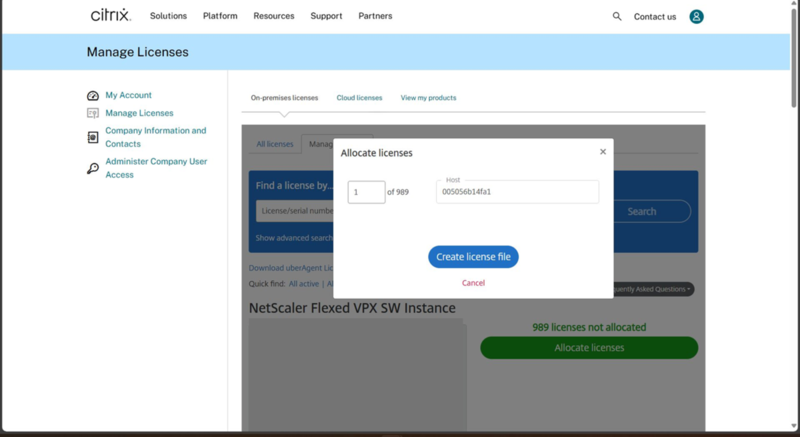Select the On-premises licenses tab
Viewport: 800px width, 437px height.
point(284,97)
